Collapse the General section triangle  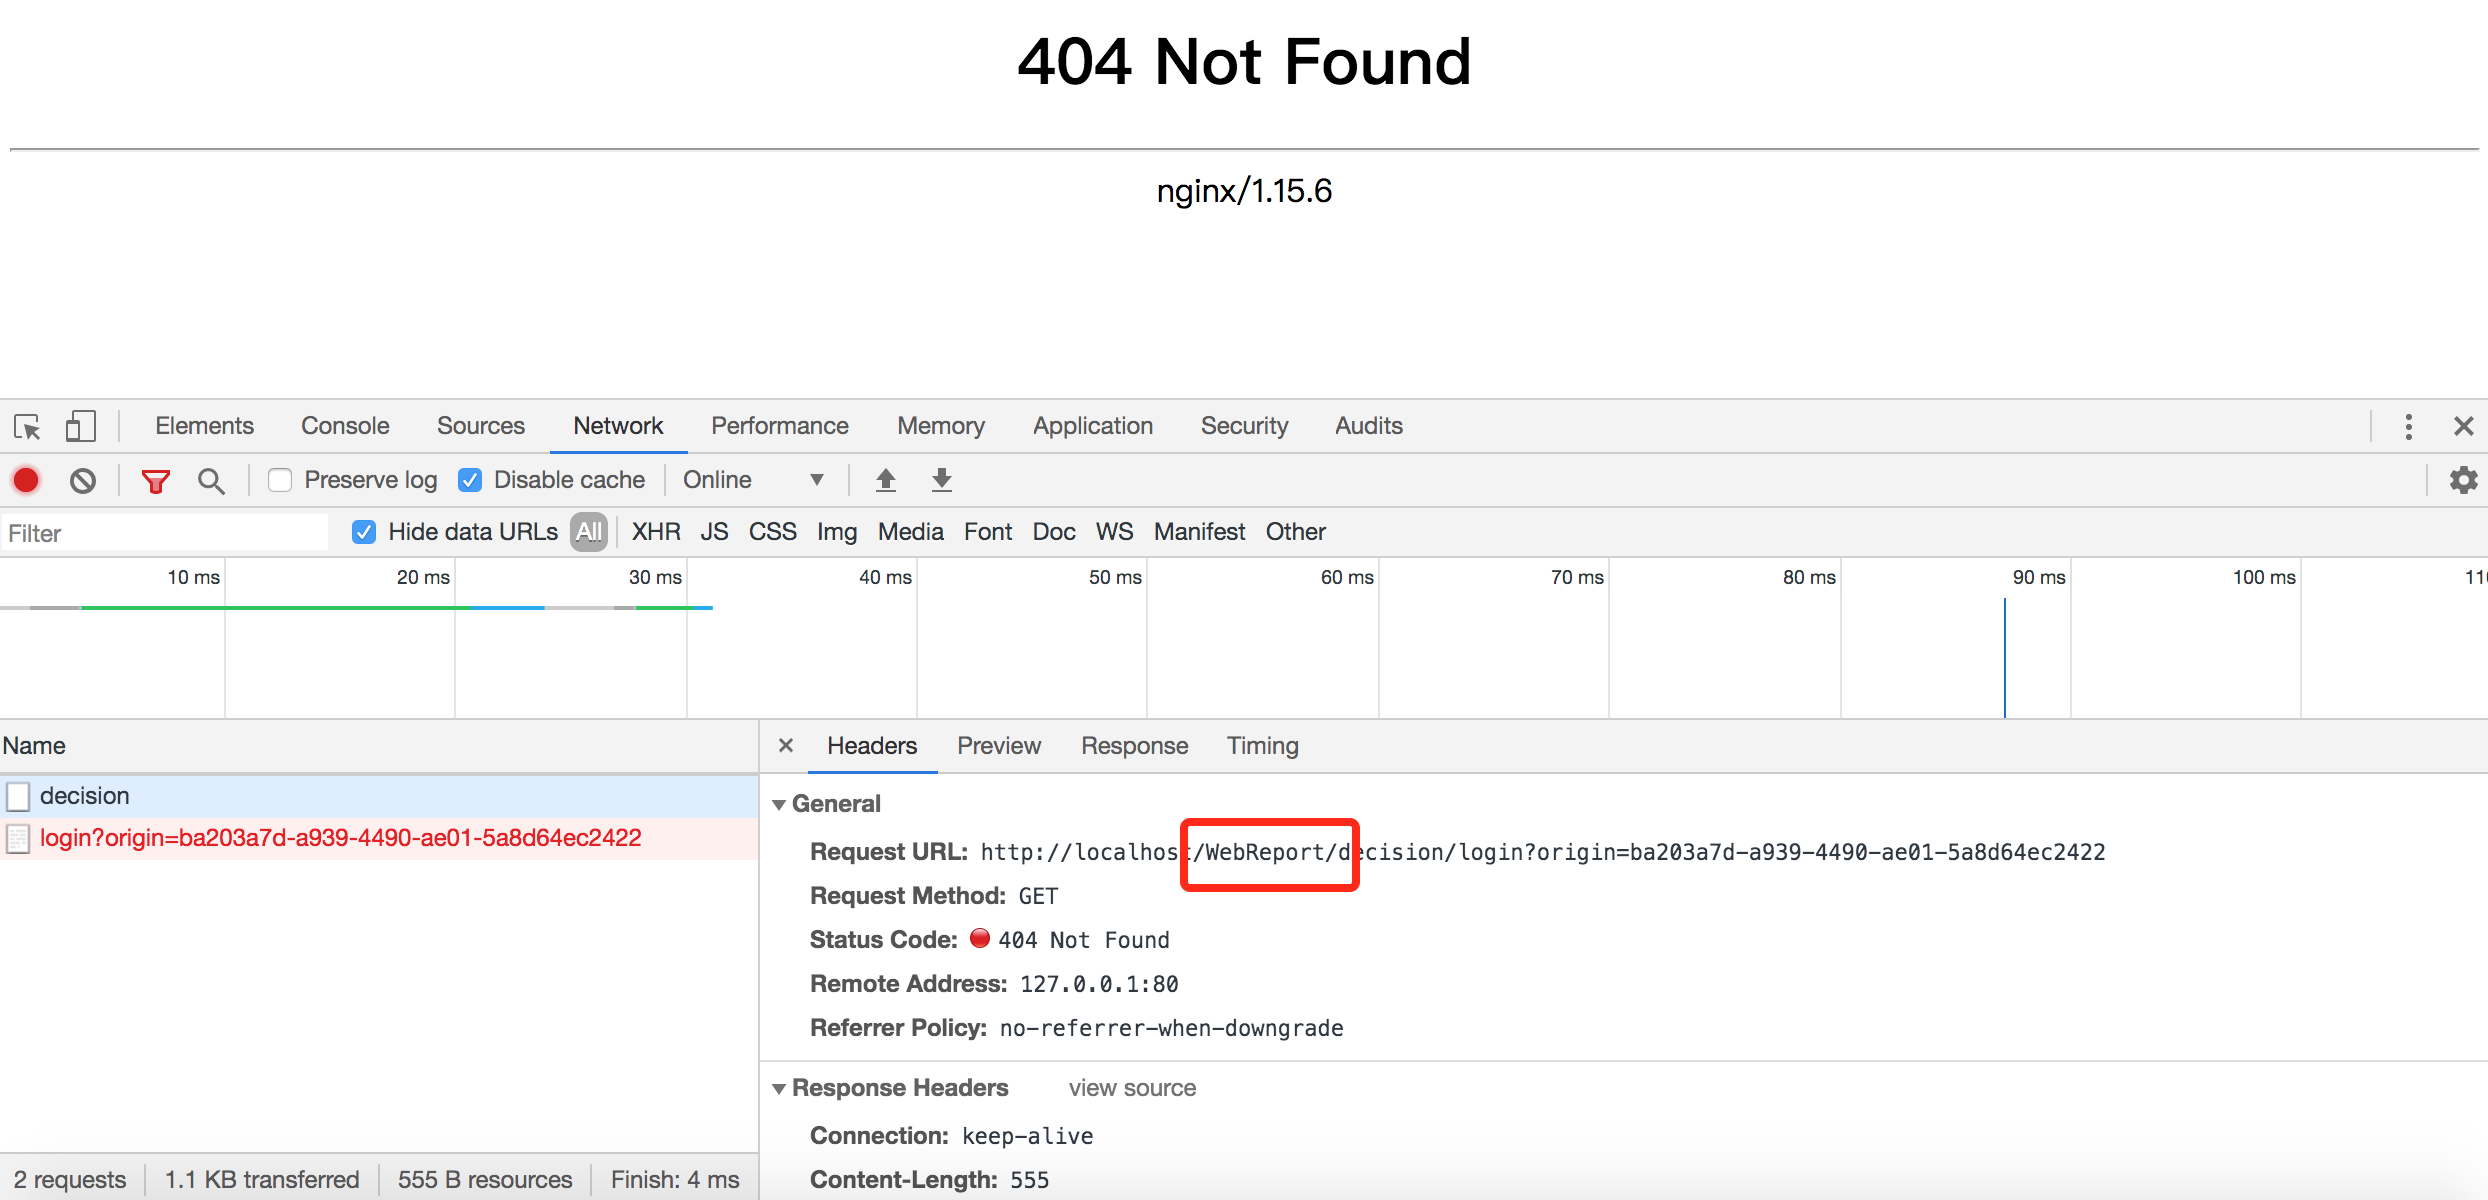[x=779, y=805]
